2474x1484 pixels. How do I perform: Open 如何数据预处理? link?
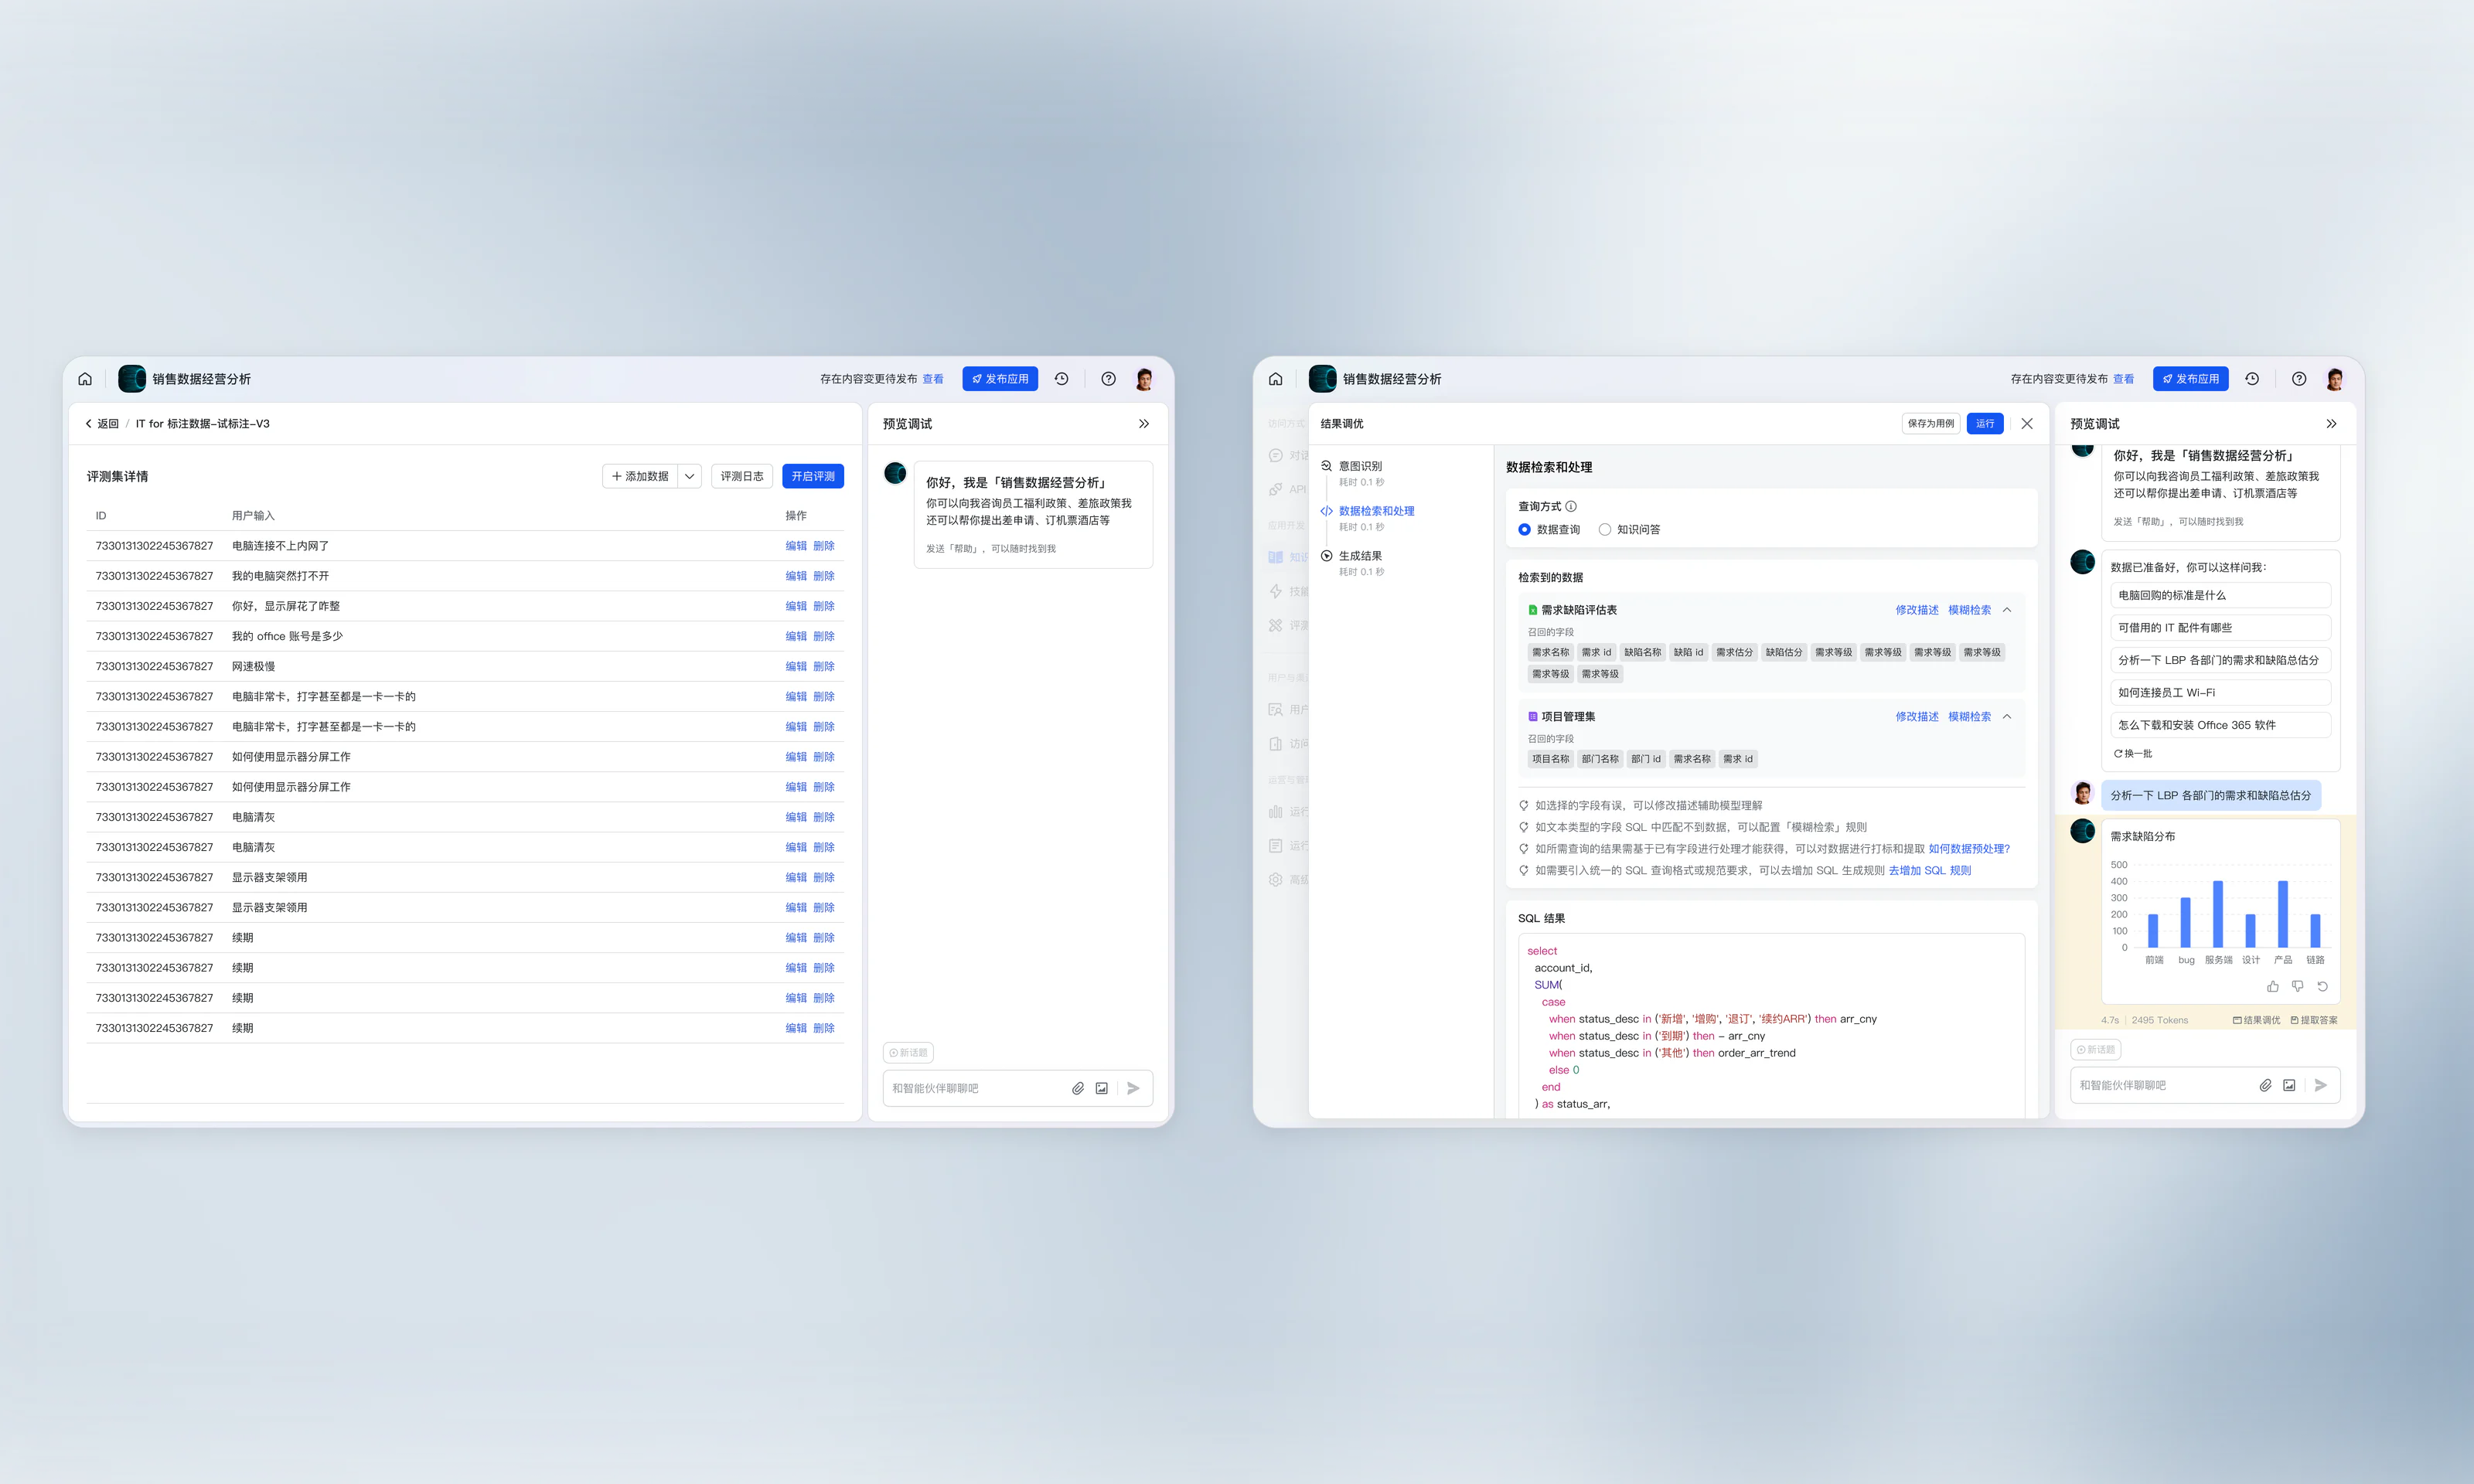point(1969,849)
